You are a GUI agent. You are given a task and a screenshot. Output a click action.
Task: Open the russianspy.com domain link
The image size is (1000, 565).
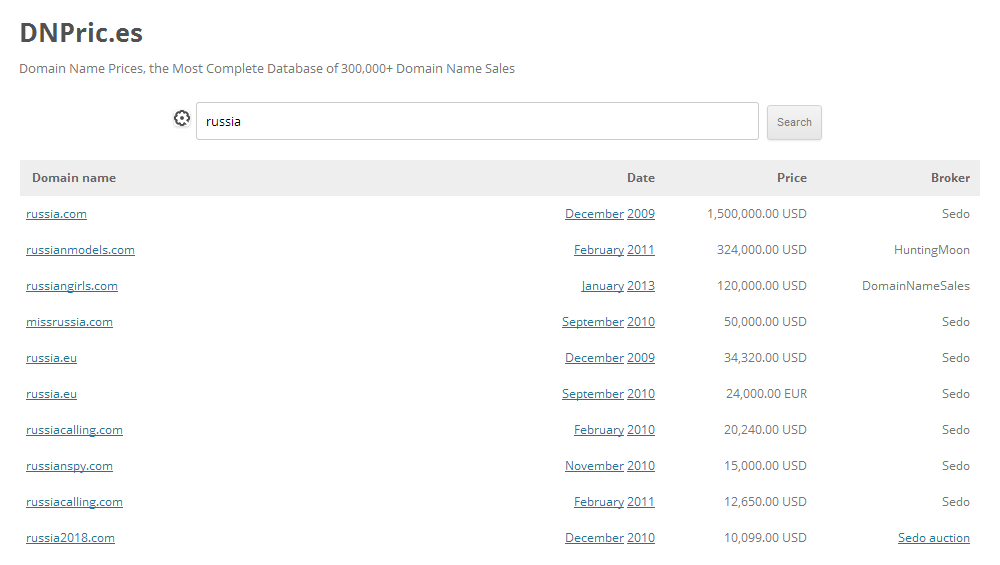(x=69, y=466)
